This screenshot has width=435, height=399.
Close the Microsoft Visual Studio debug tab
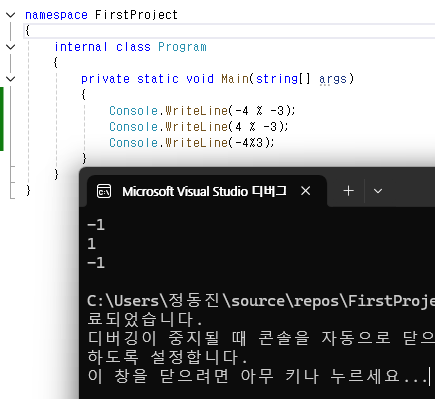point(305,191)
